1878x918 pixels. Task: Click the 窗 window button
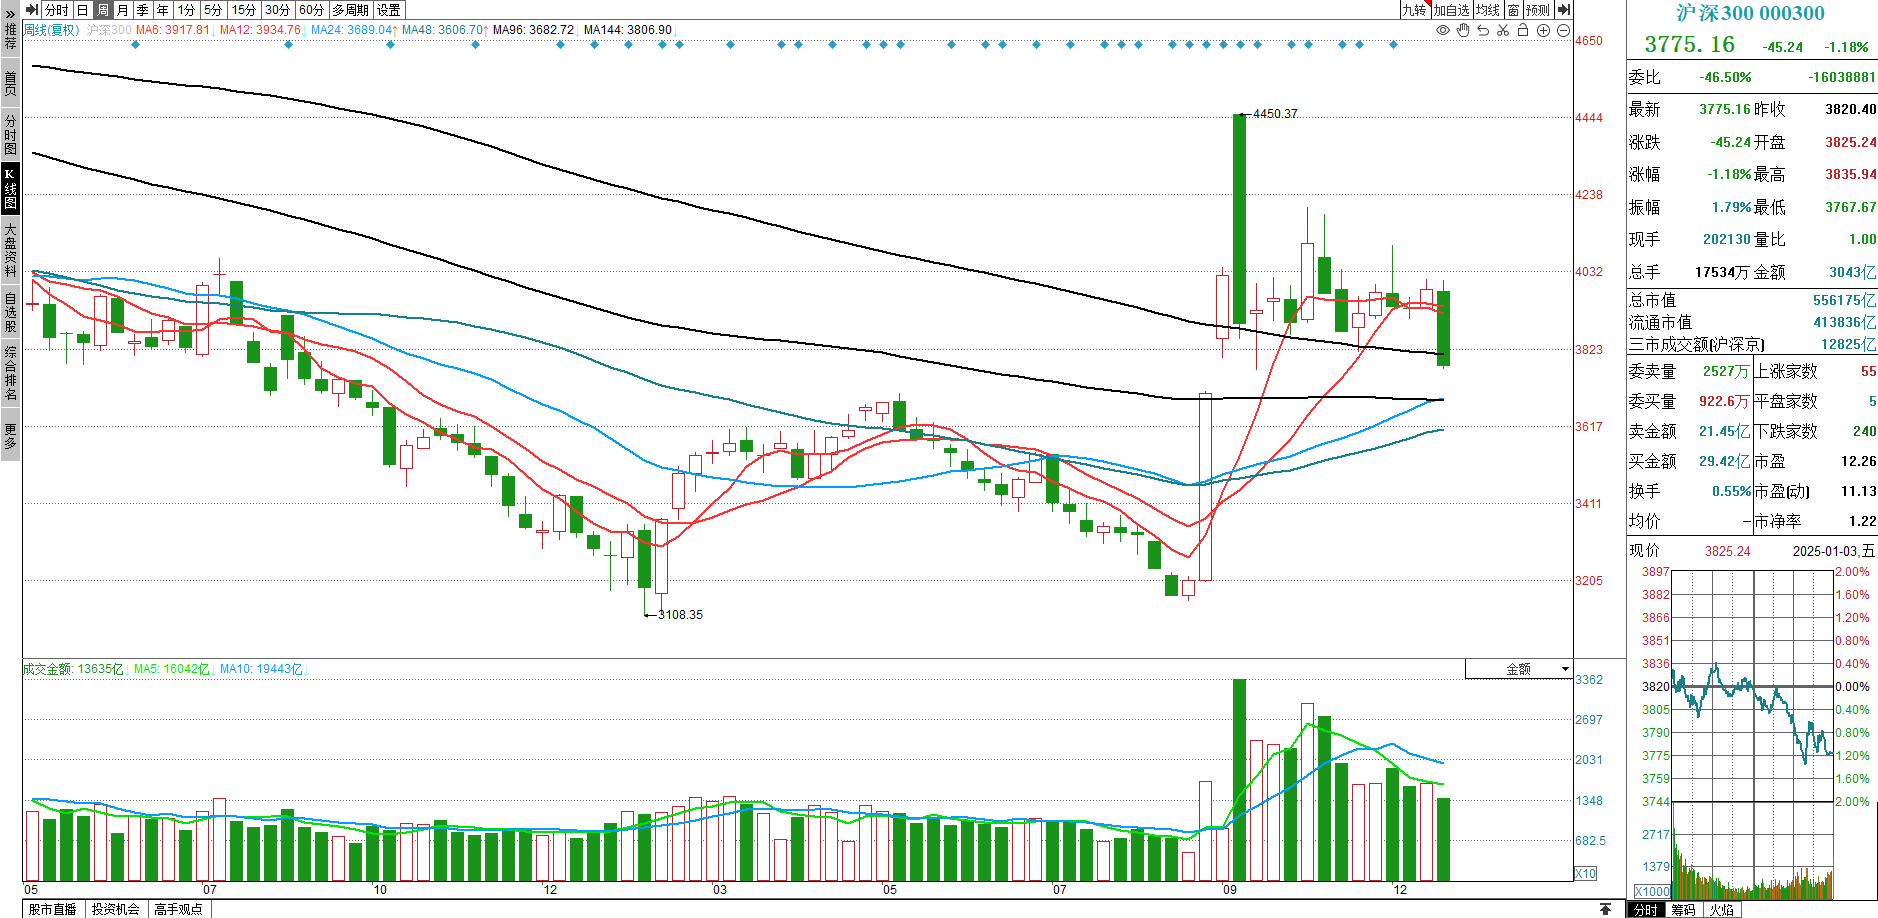tap(1513, 10)
